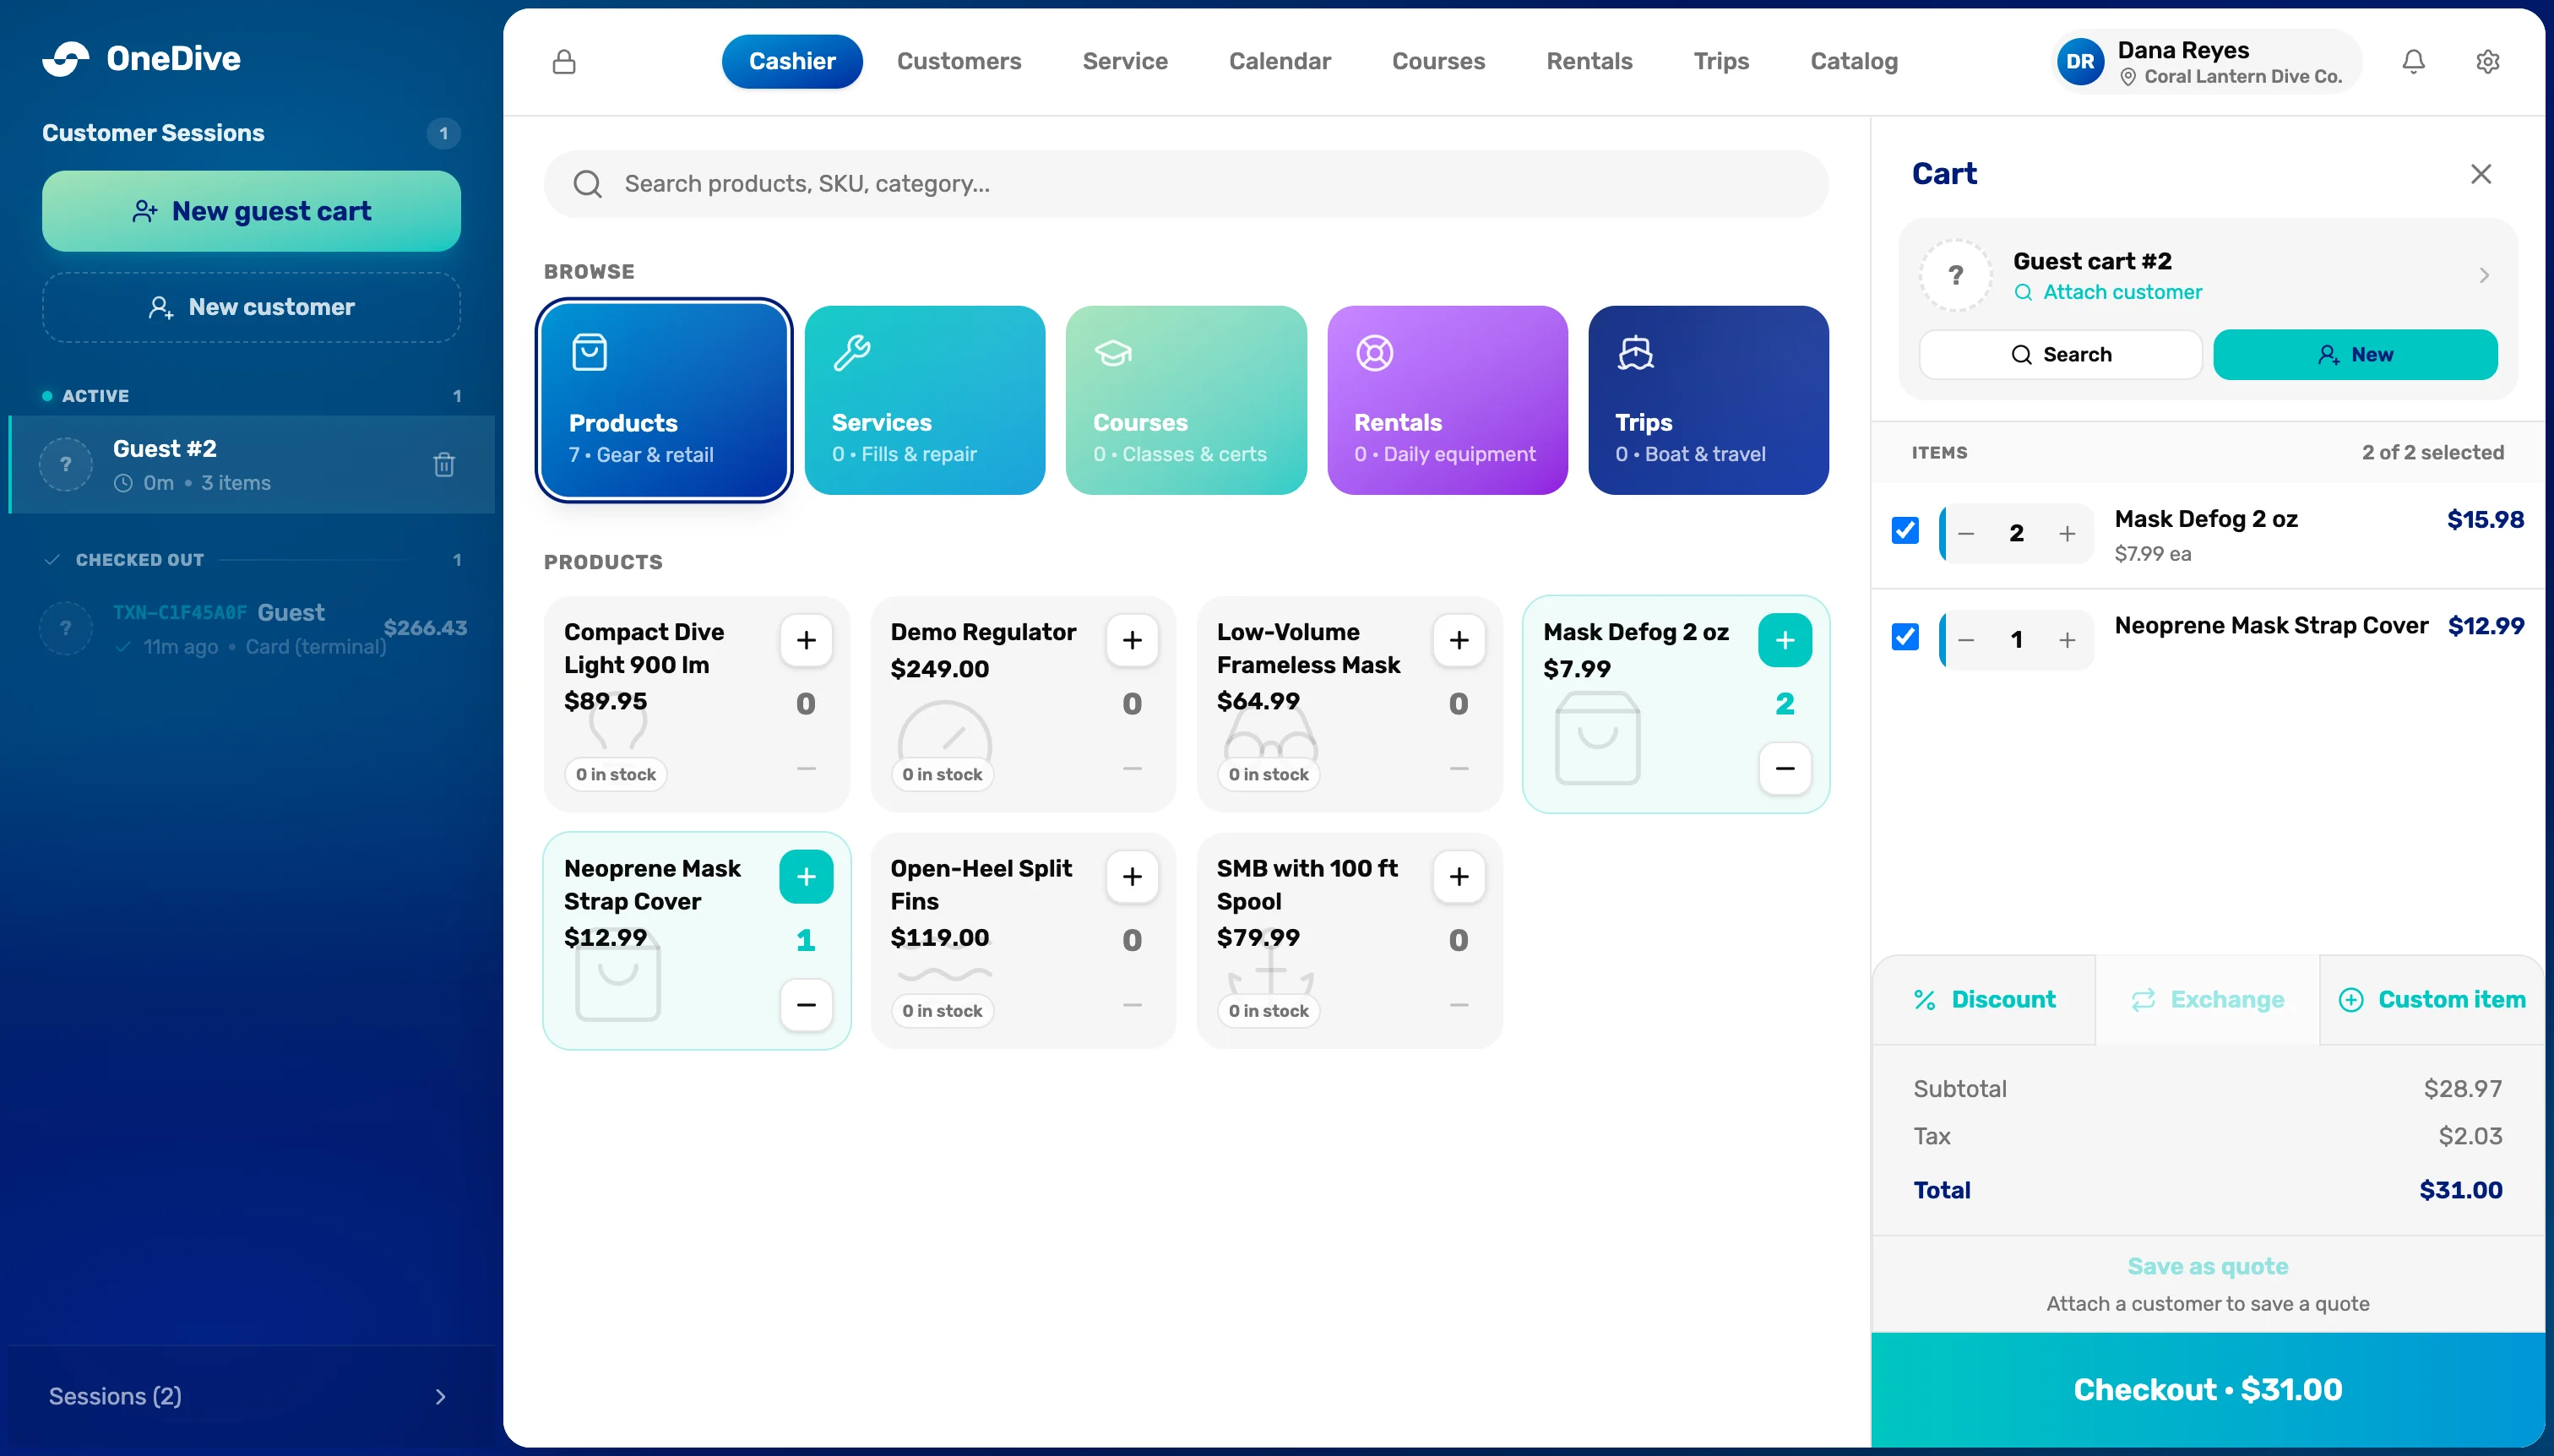
Task: Add a Custom item to the cart
Action: [2432, 1000]
